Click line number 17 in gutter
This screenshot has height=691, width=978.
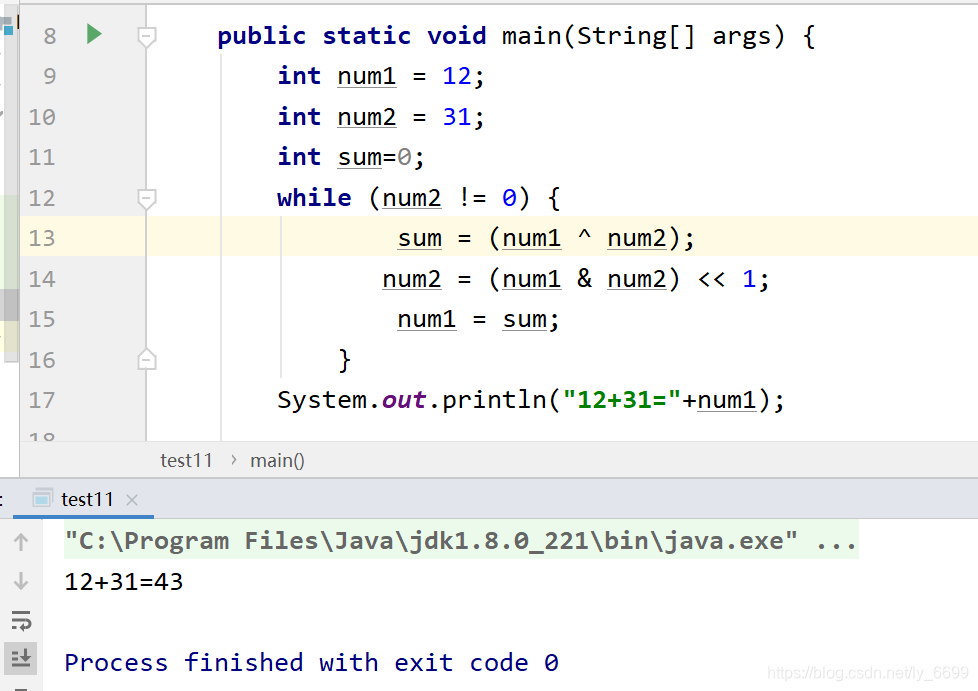[x=42, y=400]
